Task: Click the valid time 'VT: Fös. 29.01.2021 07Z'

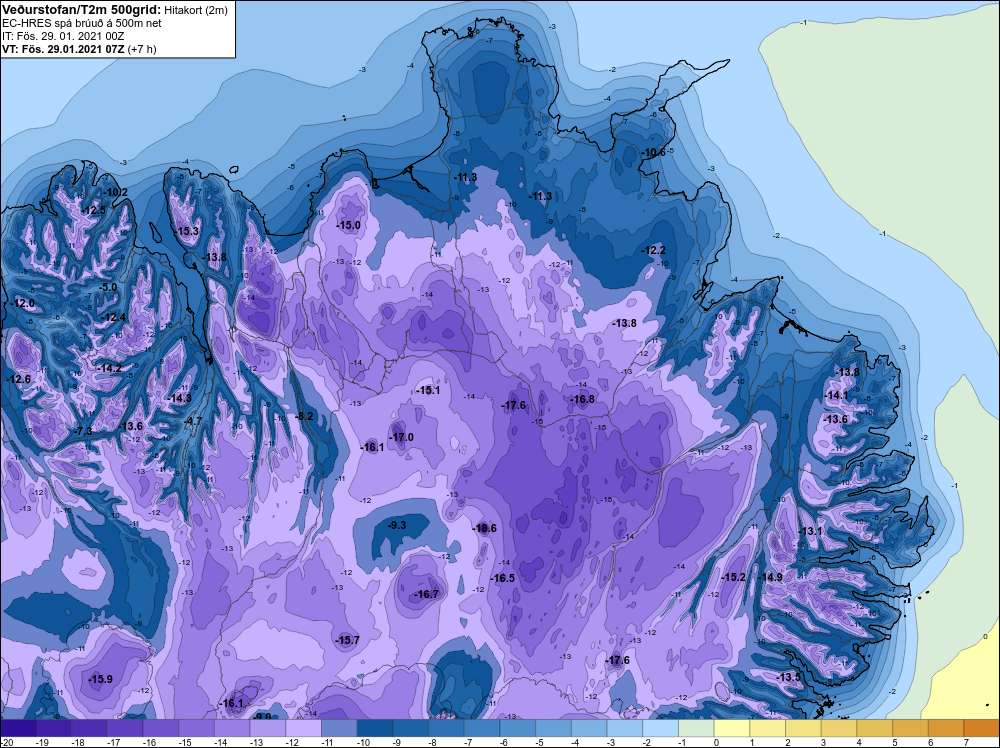Action: pyautogui.click(x=63, y=49)
